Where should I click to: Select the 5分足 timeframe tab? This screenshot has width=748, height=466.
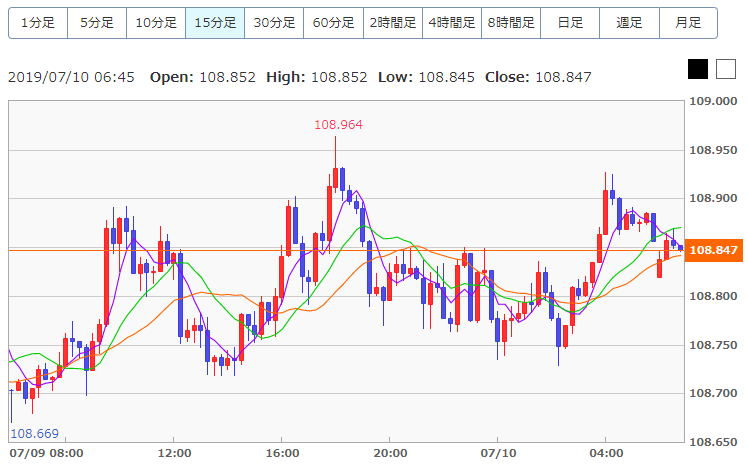[97, 23]
